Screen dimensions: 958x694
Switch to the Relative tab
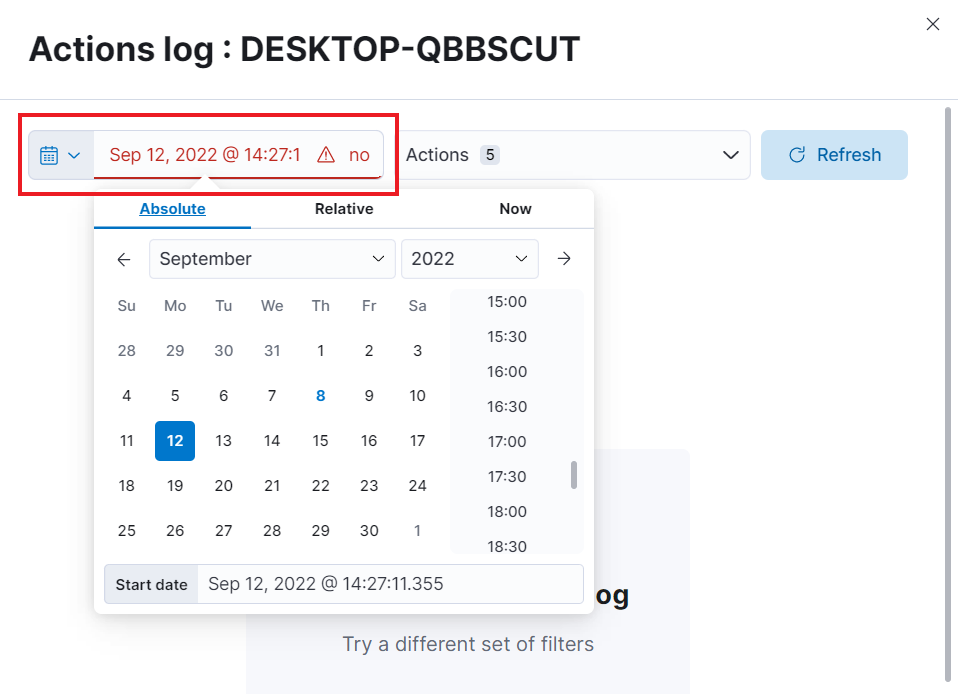343,209
